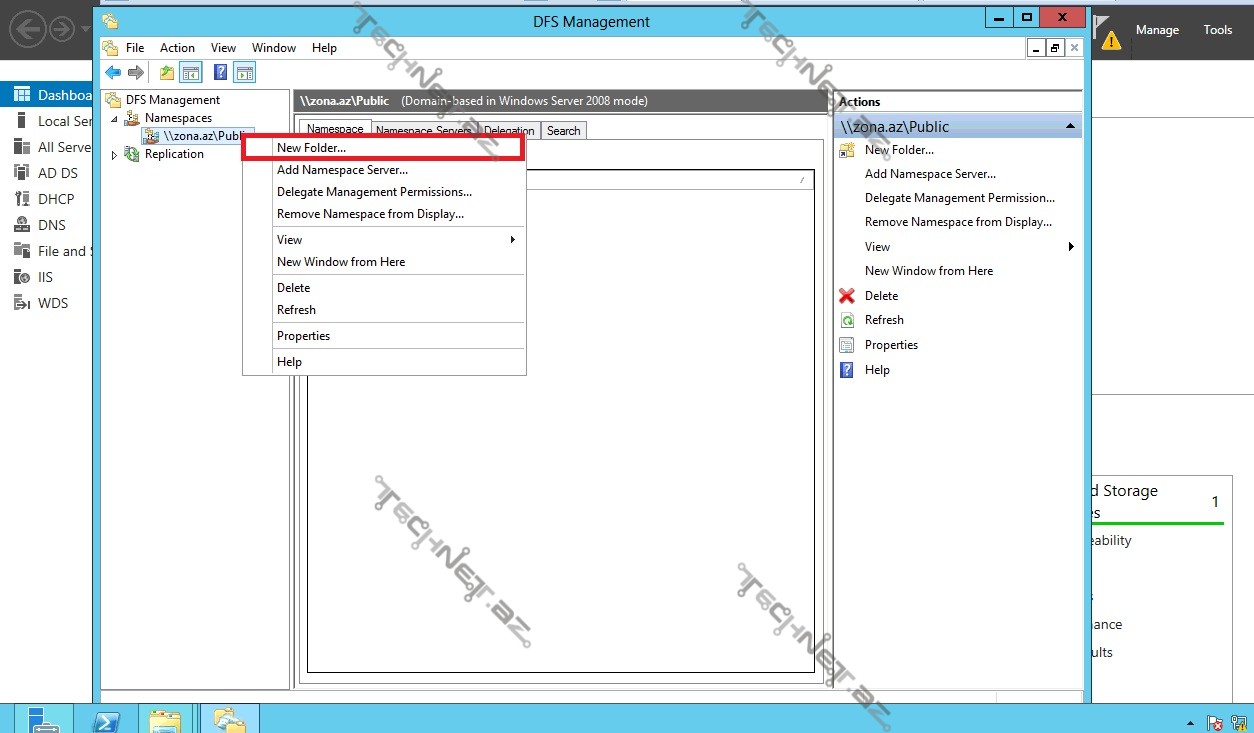Image resolution: width=1254 pixels, height=733 pixels.
Task: Open the Action menu in the menu bar
Action: 177,48
